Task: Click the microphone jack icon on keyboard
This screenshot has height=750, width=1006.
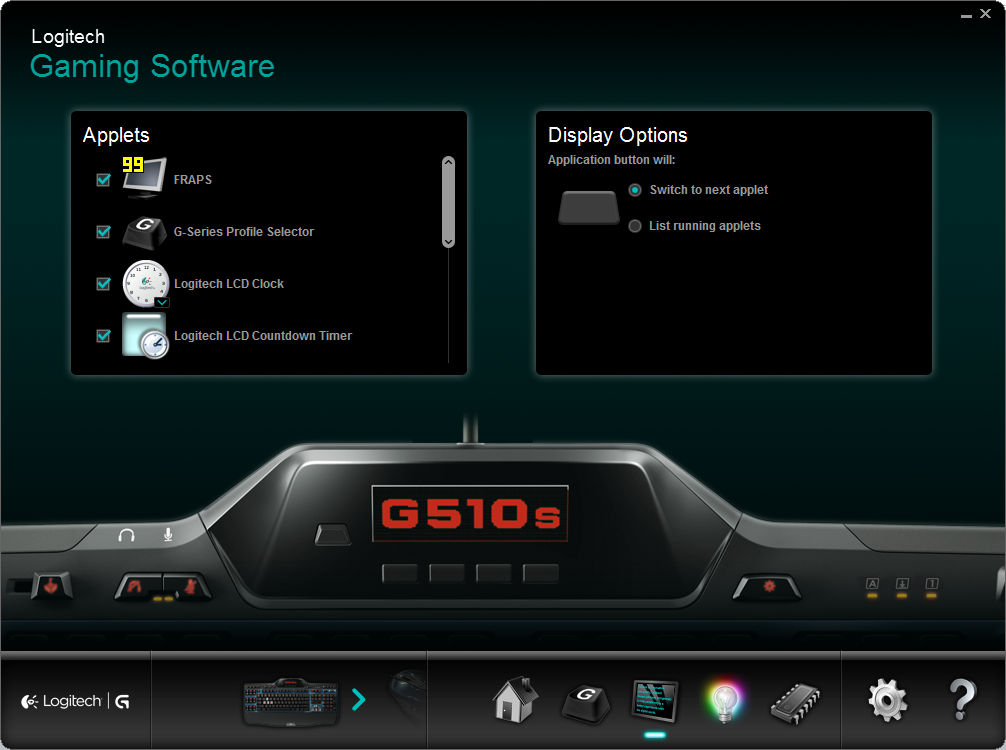Action: (x=168, y=534)
